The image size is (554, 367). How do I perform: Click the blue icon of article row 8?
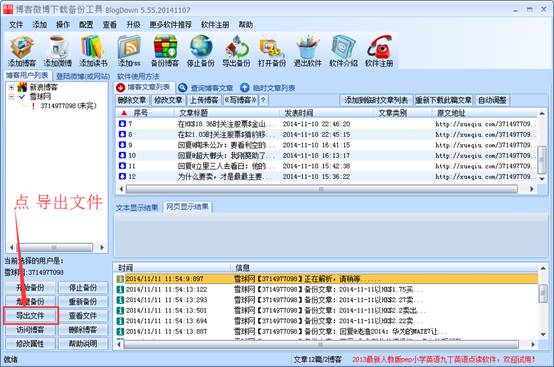coord(122,134)
